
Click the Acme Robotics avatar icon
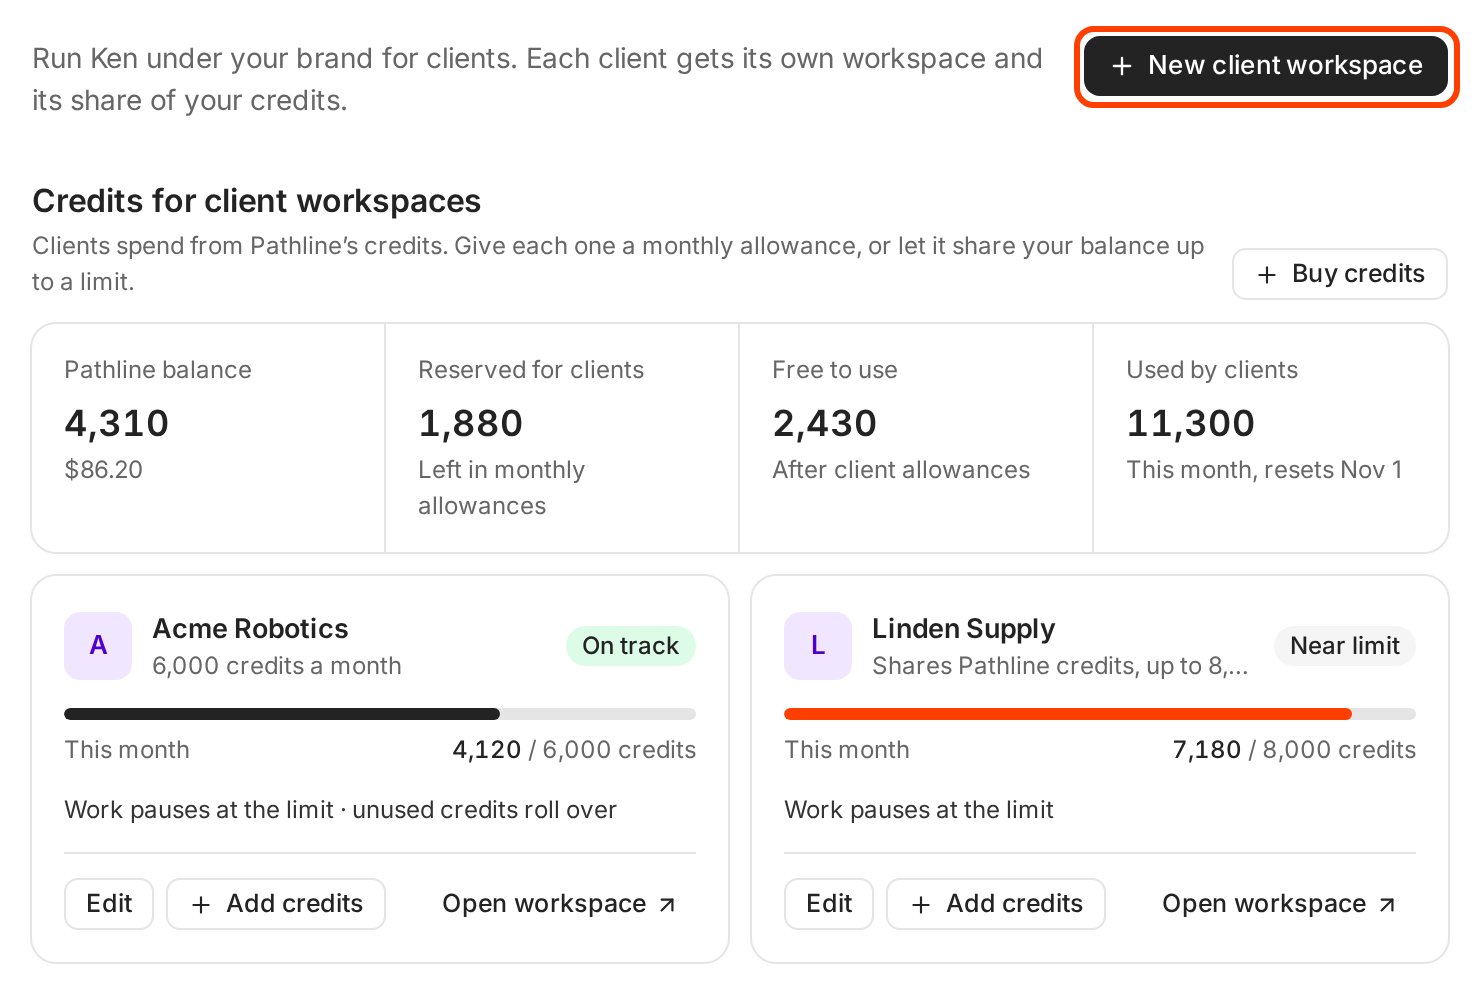click(x=98, y=646)
